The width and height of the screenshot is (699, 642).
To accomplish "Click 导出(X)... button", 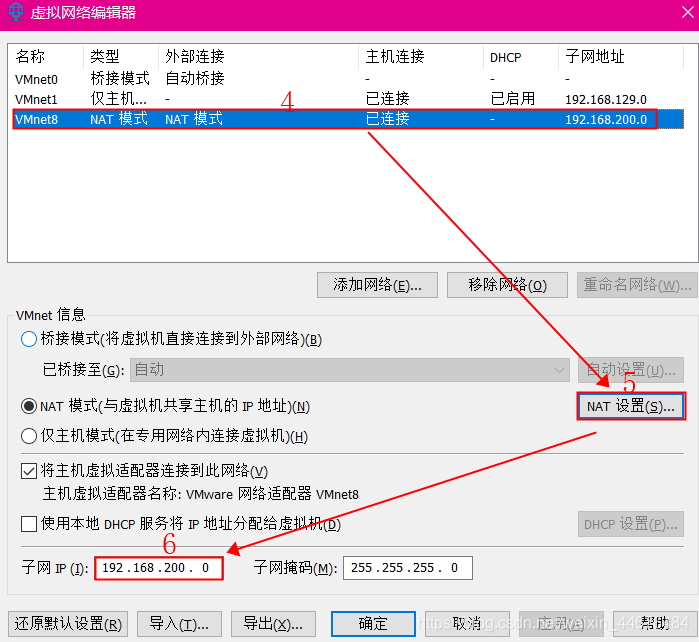I will point(273,624).
